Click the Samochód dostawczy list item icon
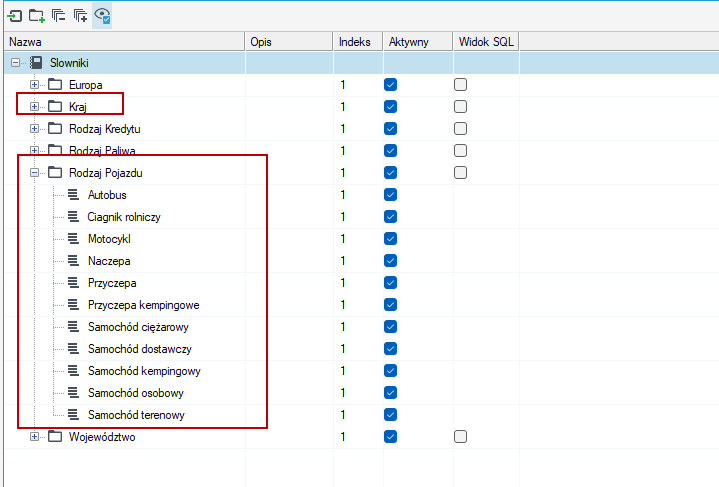The image size is (719, 487). tap(73, 349)
